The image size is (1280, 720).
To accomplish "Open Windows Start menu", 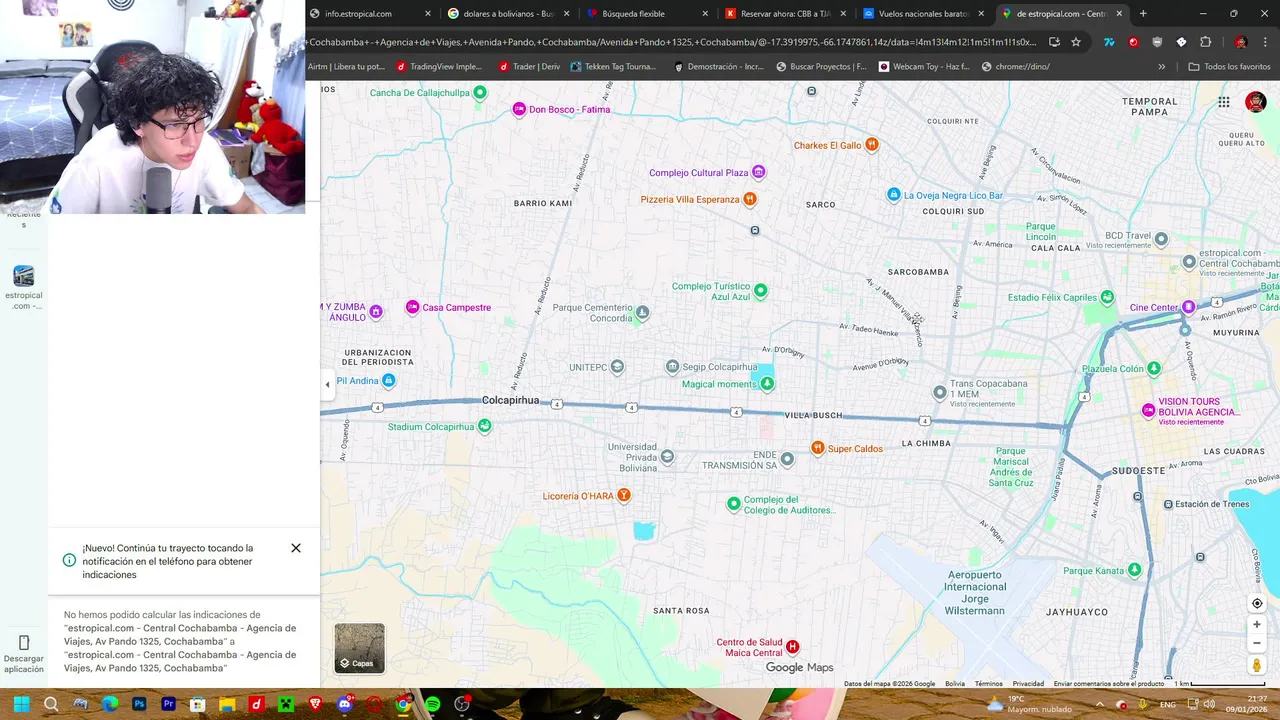I will (21, 704).
